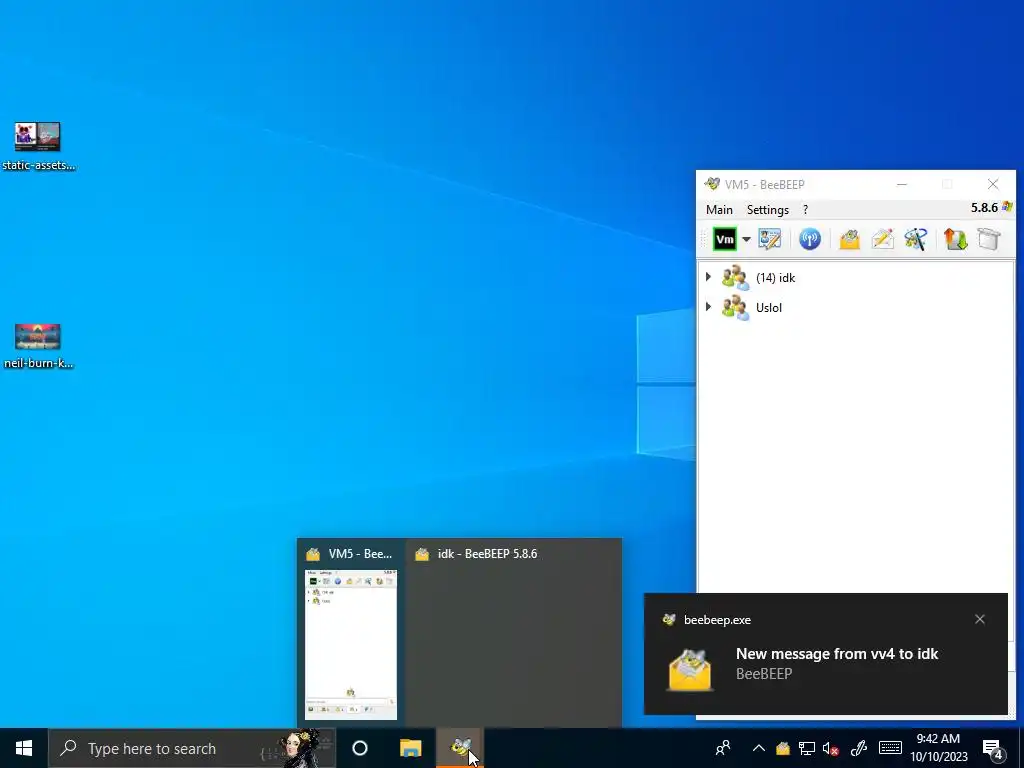Open the Windows Start menu
The image size is (1024, 768).
click(24, 748)
